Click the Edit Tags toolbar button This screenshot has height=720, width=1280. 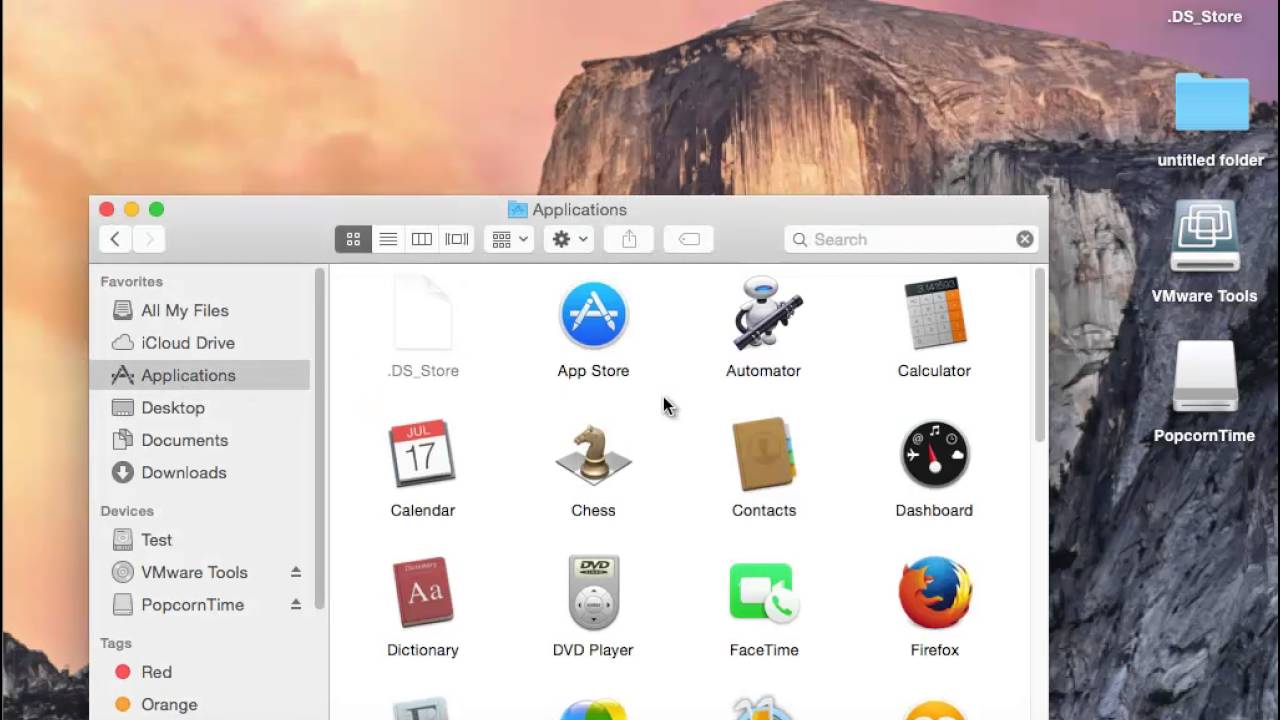(x=689, y=239)
